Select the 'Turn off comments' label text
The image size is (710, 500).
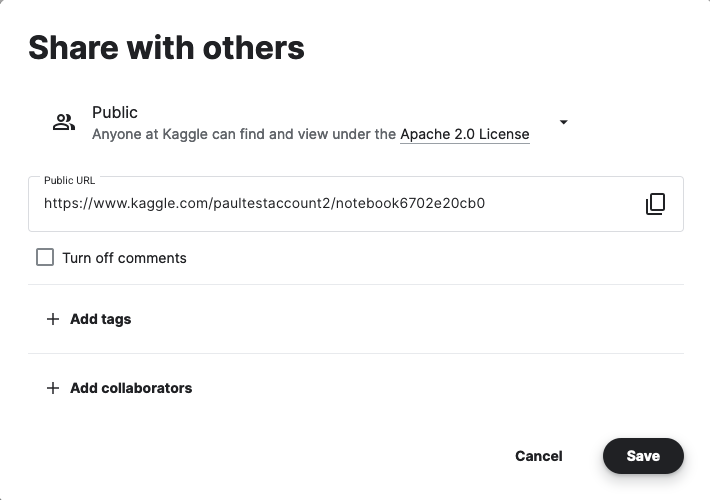(125, 258)
